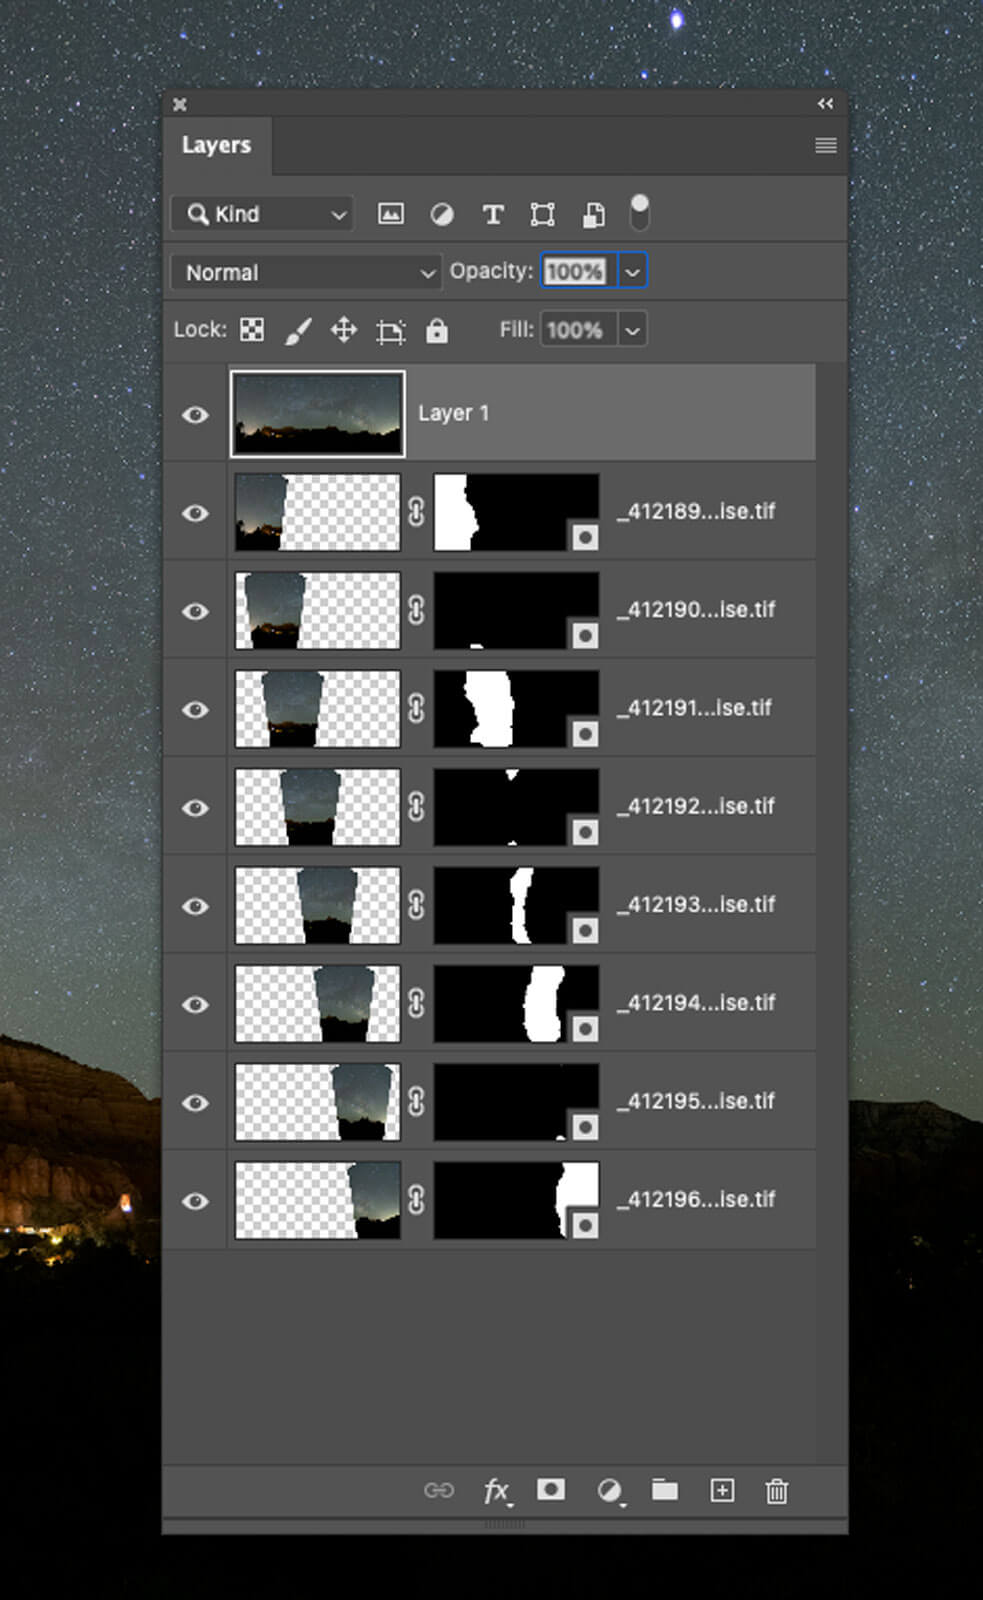Image resolution: width=983 pixels, height=1600 pixels.
Task: Open the layer style fx menu
Action: click(x=497, y=1491)
